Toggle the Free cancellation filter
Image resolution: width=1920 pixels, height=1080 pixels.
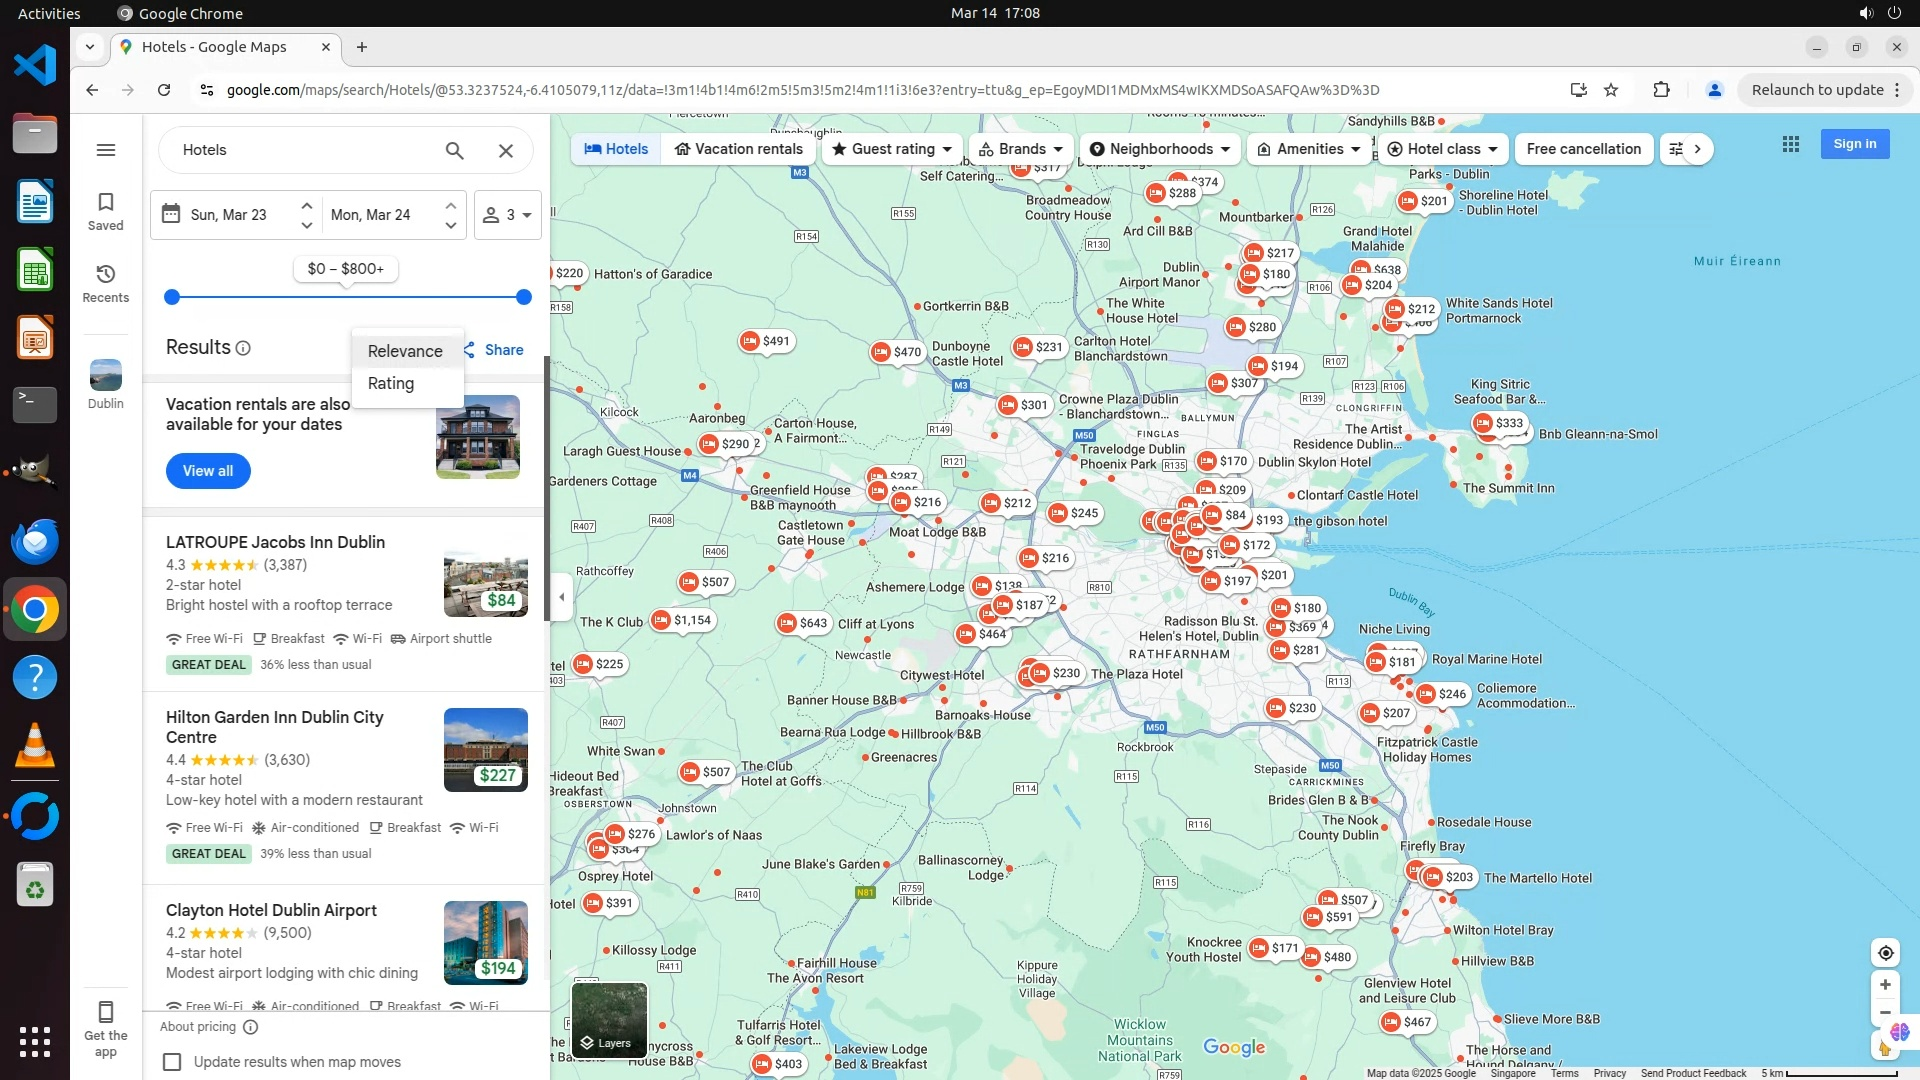(x=1584, y=149)
